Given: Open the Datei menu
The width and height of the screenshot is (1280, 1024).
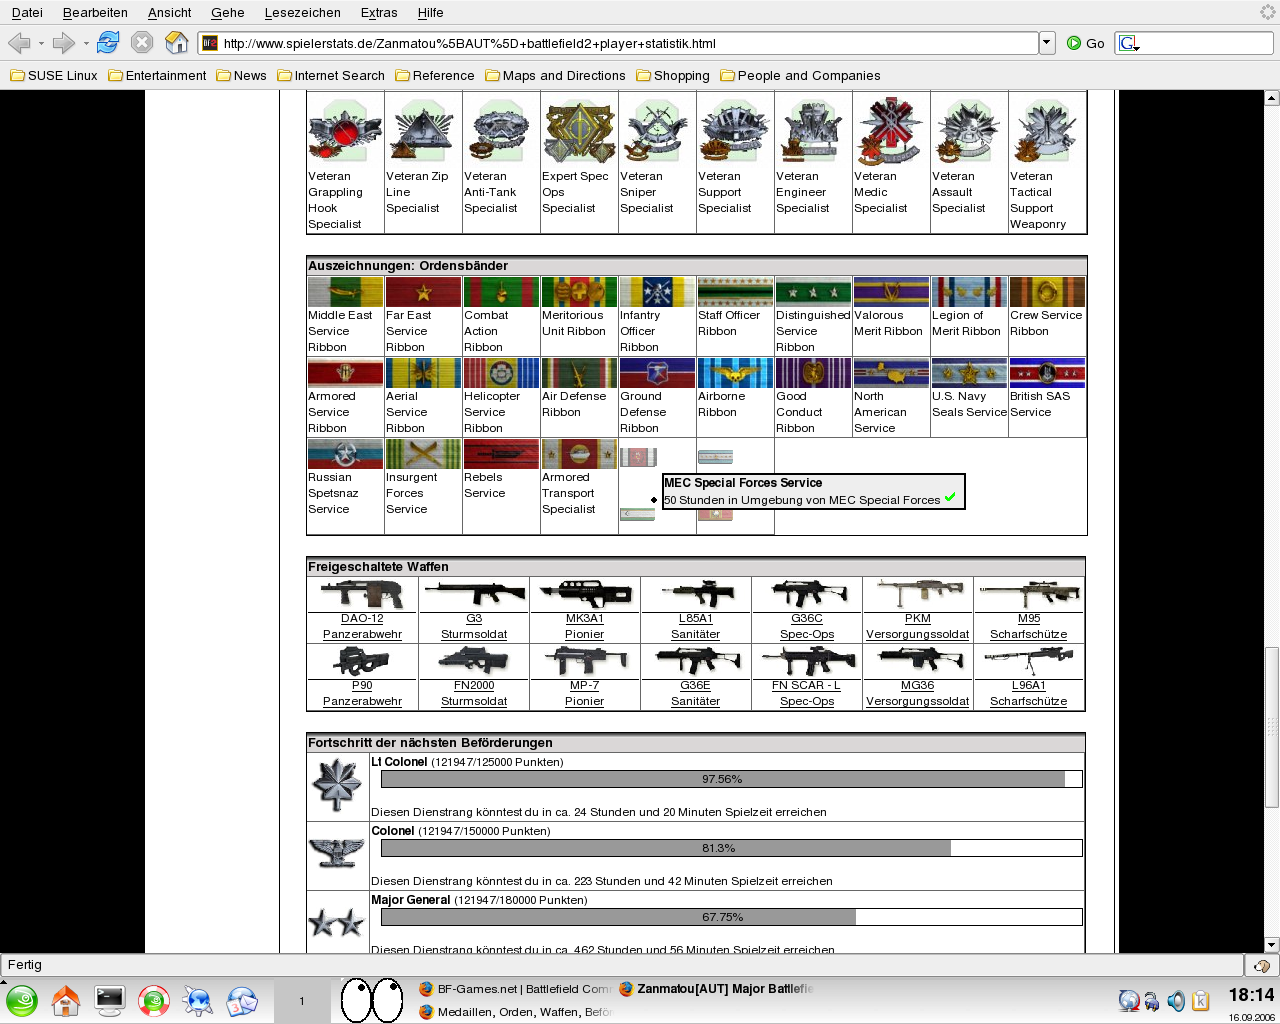Looking at the screenshot, I should click(27, 13).
